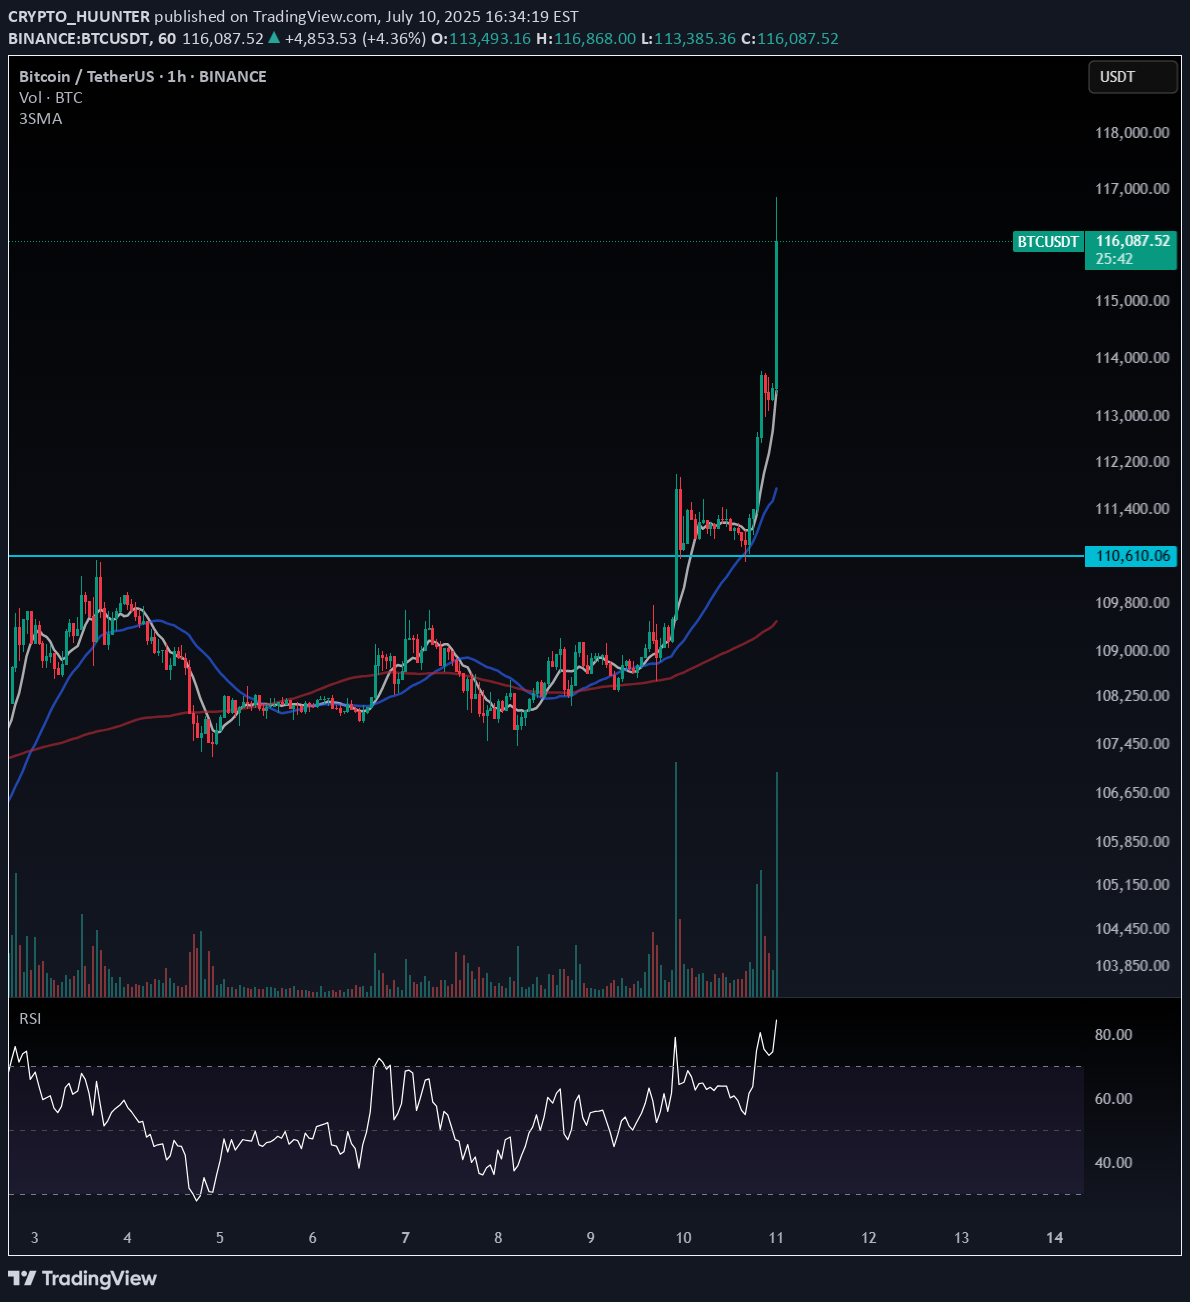Click the 109,800.00 price axis label
The width and height of the screenshot is (1190, 1302).
tap(1133, 602)
